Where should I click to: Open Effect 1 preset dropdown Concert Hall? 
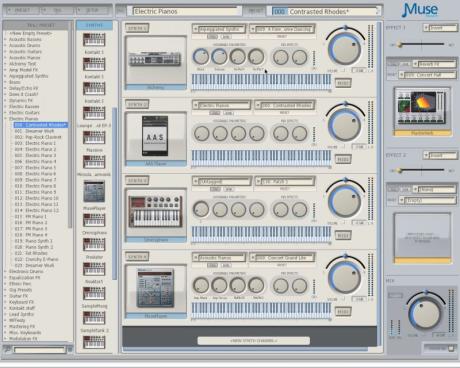click(427, 75)
